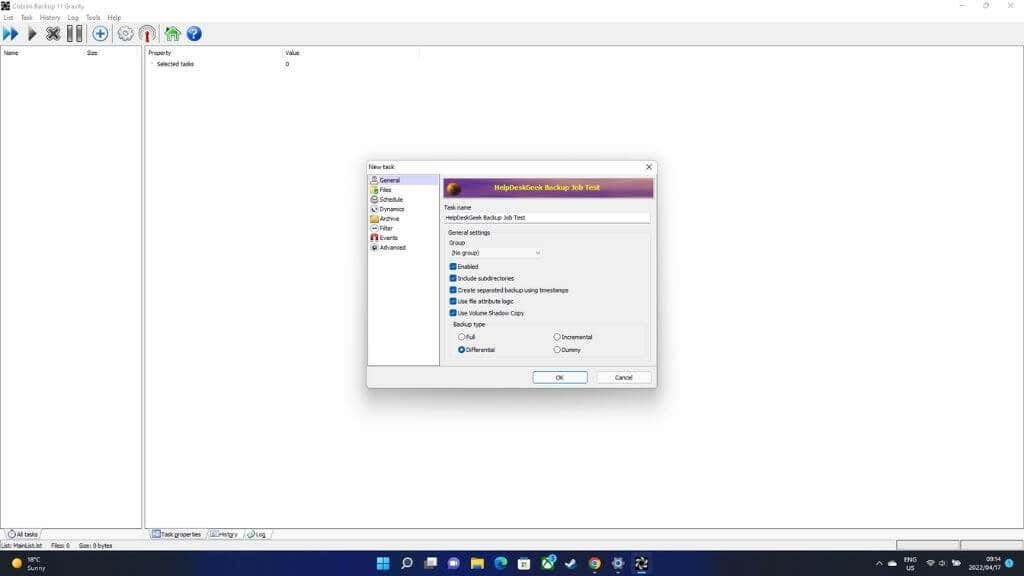
Task: Switch to the History tab at bottom
Action: coord(224,534)
